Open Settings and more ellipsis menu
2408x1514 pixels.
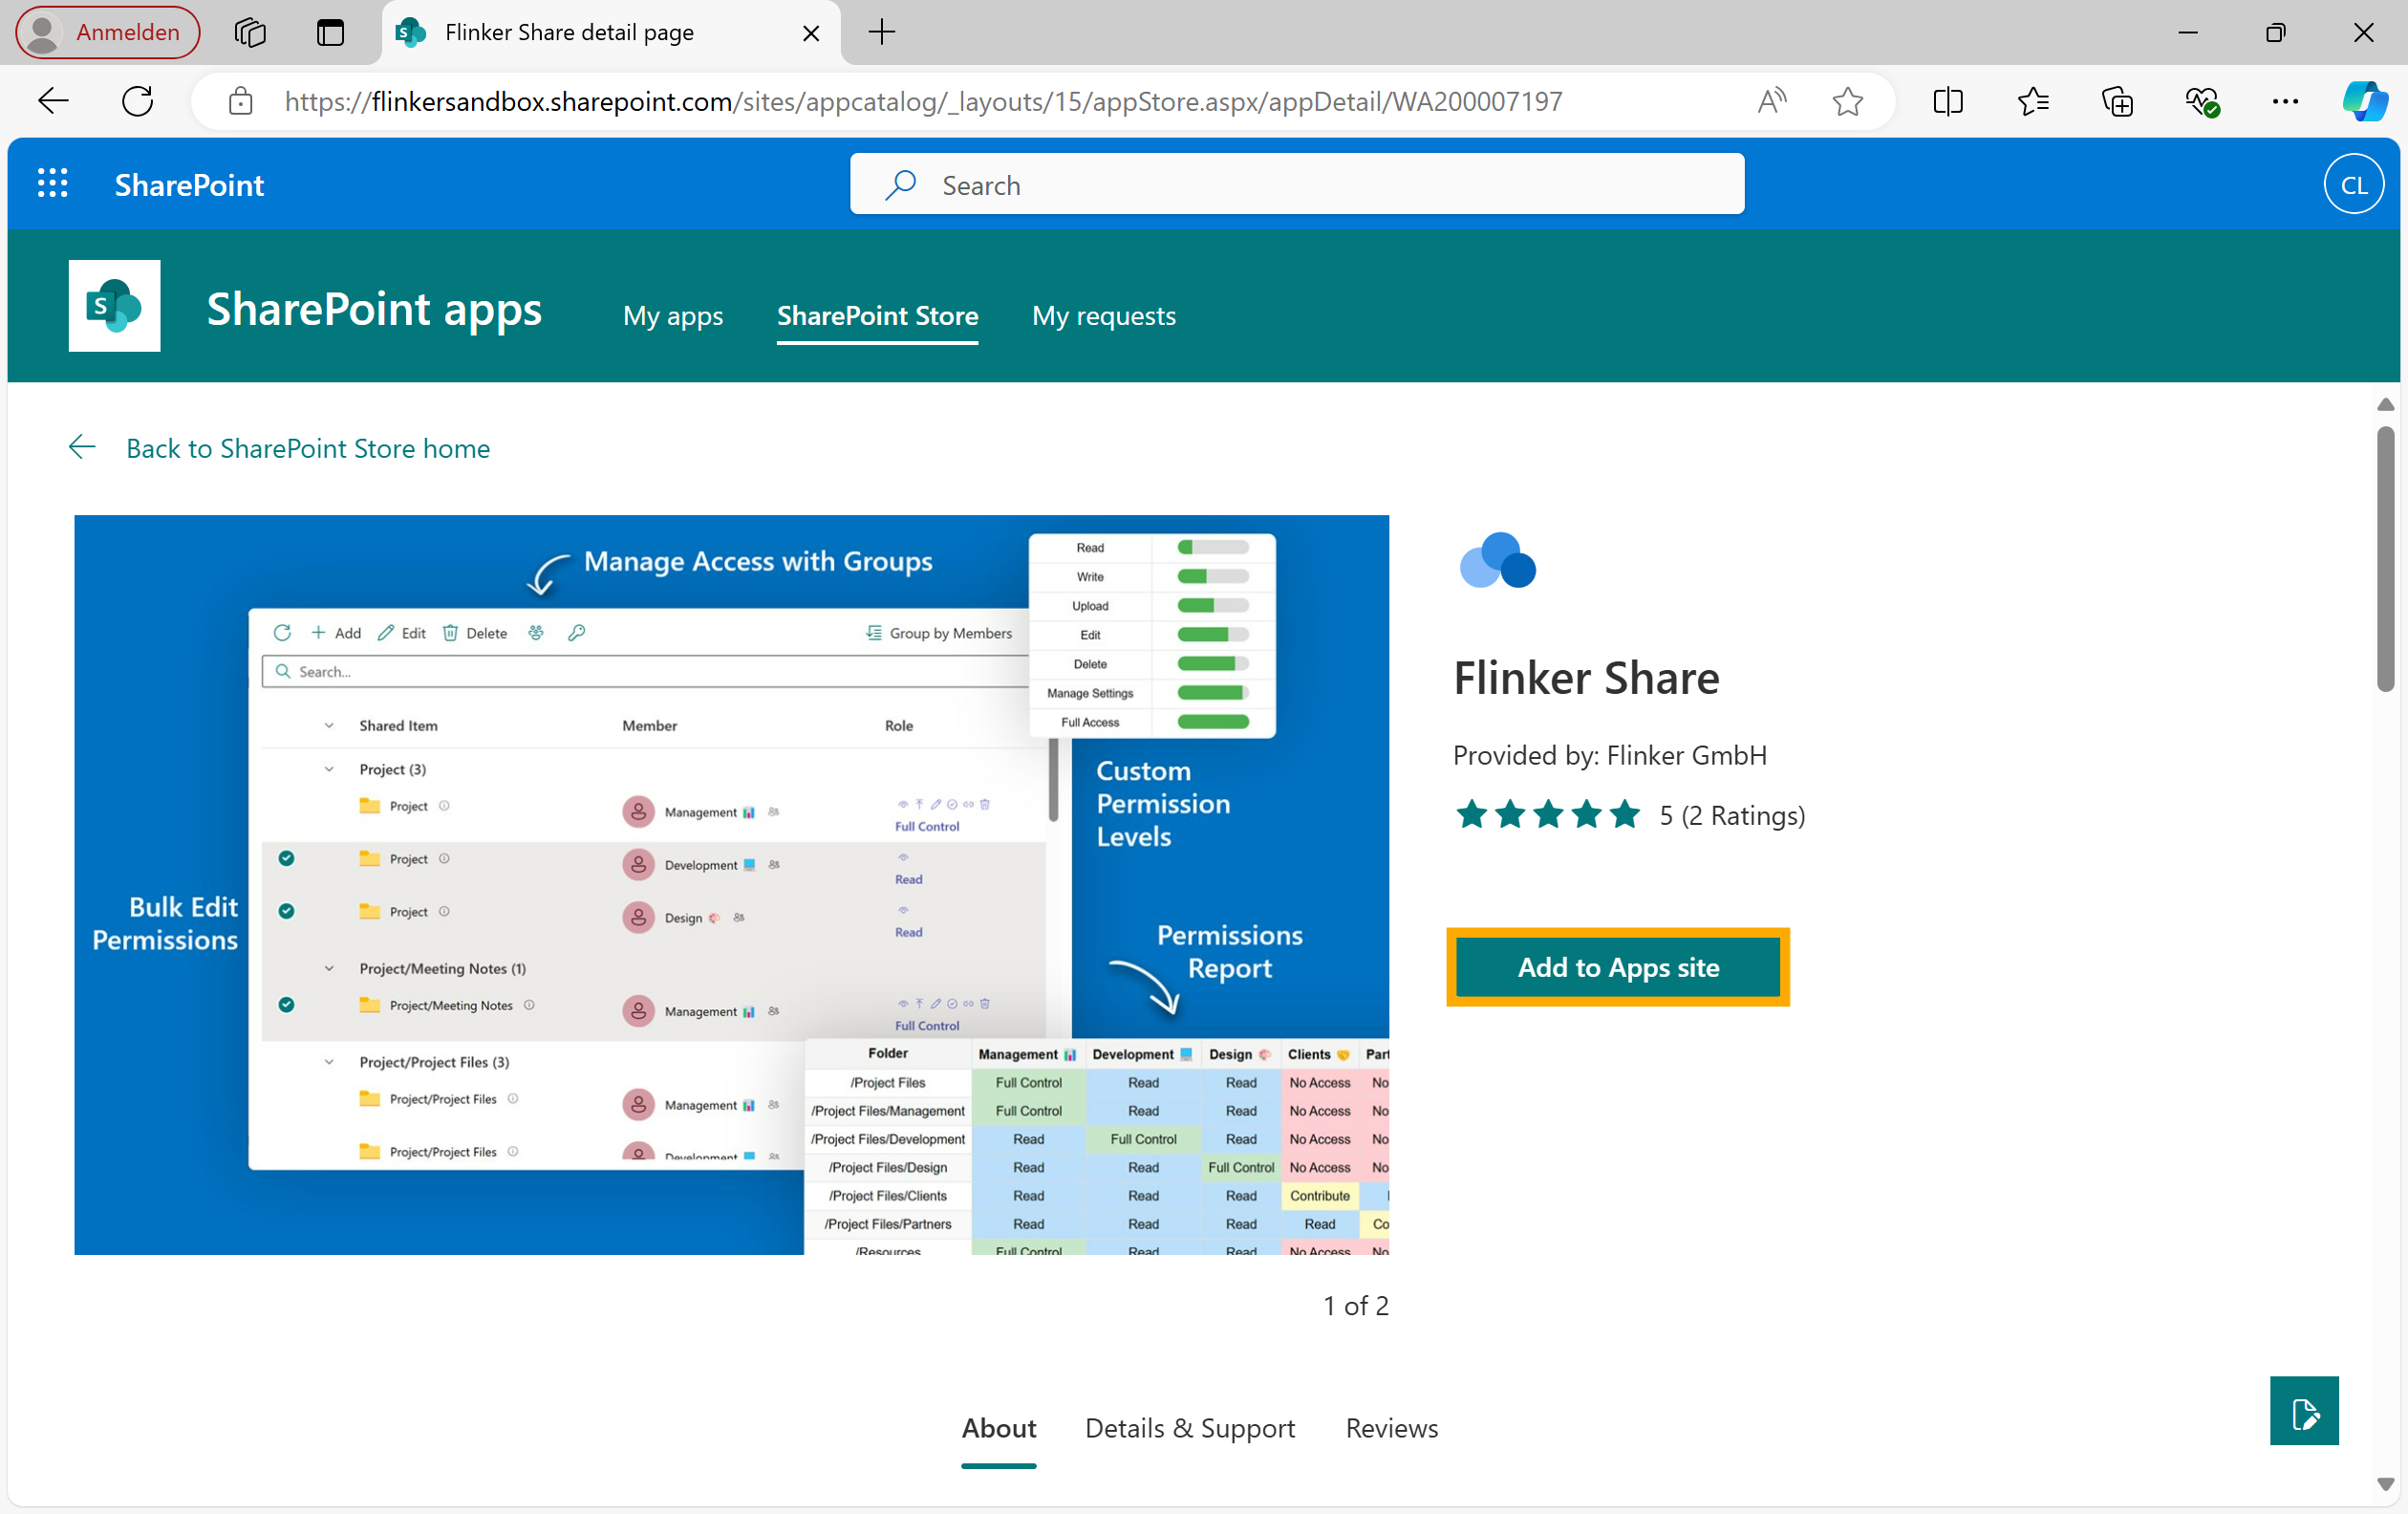click(x=2285, y=101)
